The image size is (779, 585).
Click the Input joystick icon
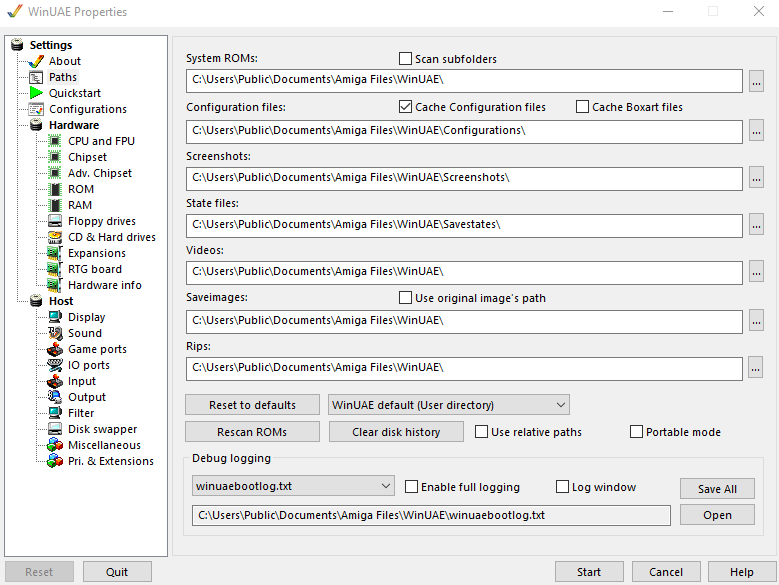point(55,381)
